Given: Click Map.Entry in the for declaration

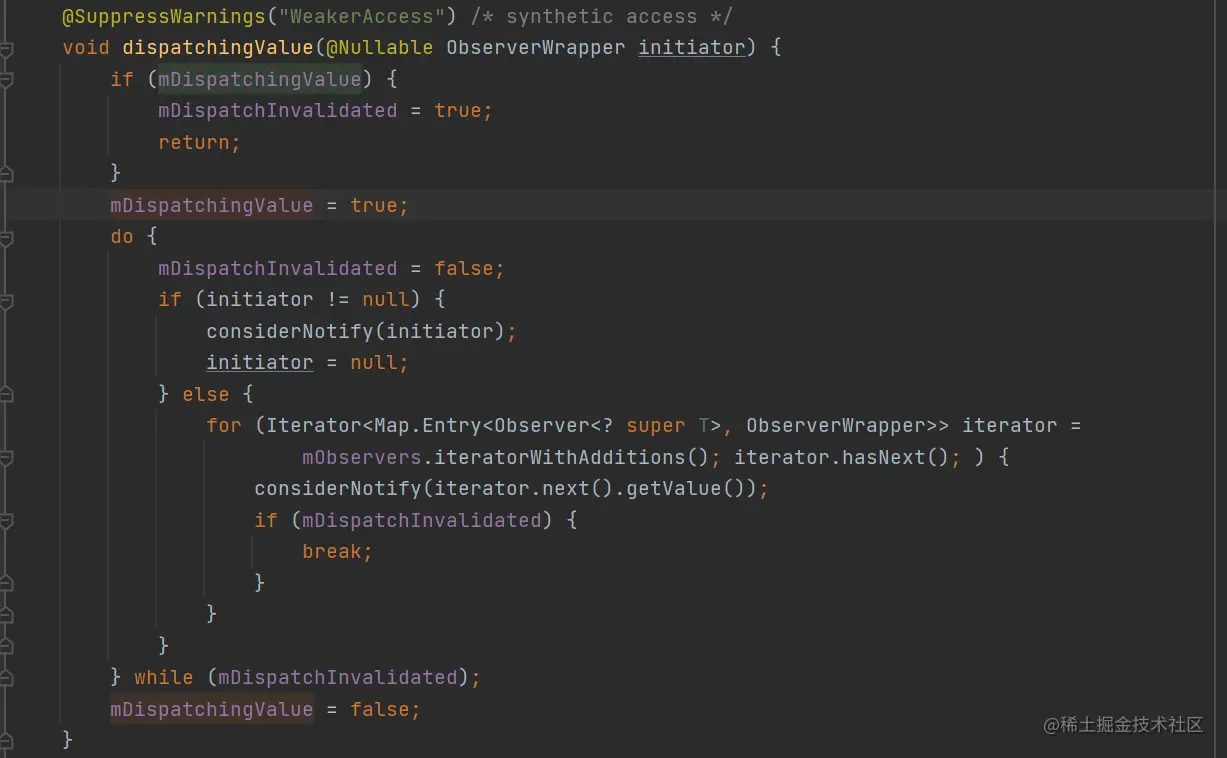Looking at the screenshot, I should [x=428, y=425].
